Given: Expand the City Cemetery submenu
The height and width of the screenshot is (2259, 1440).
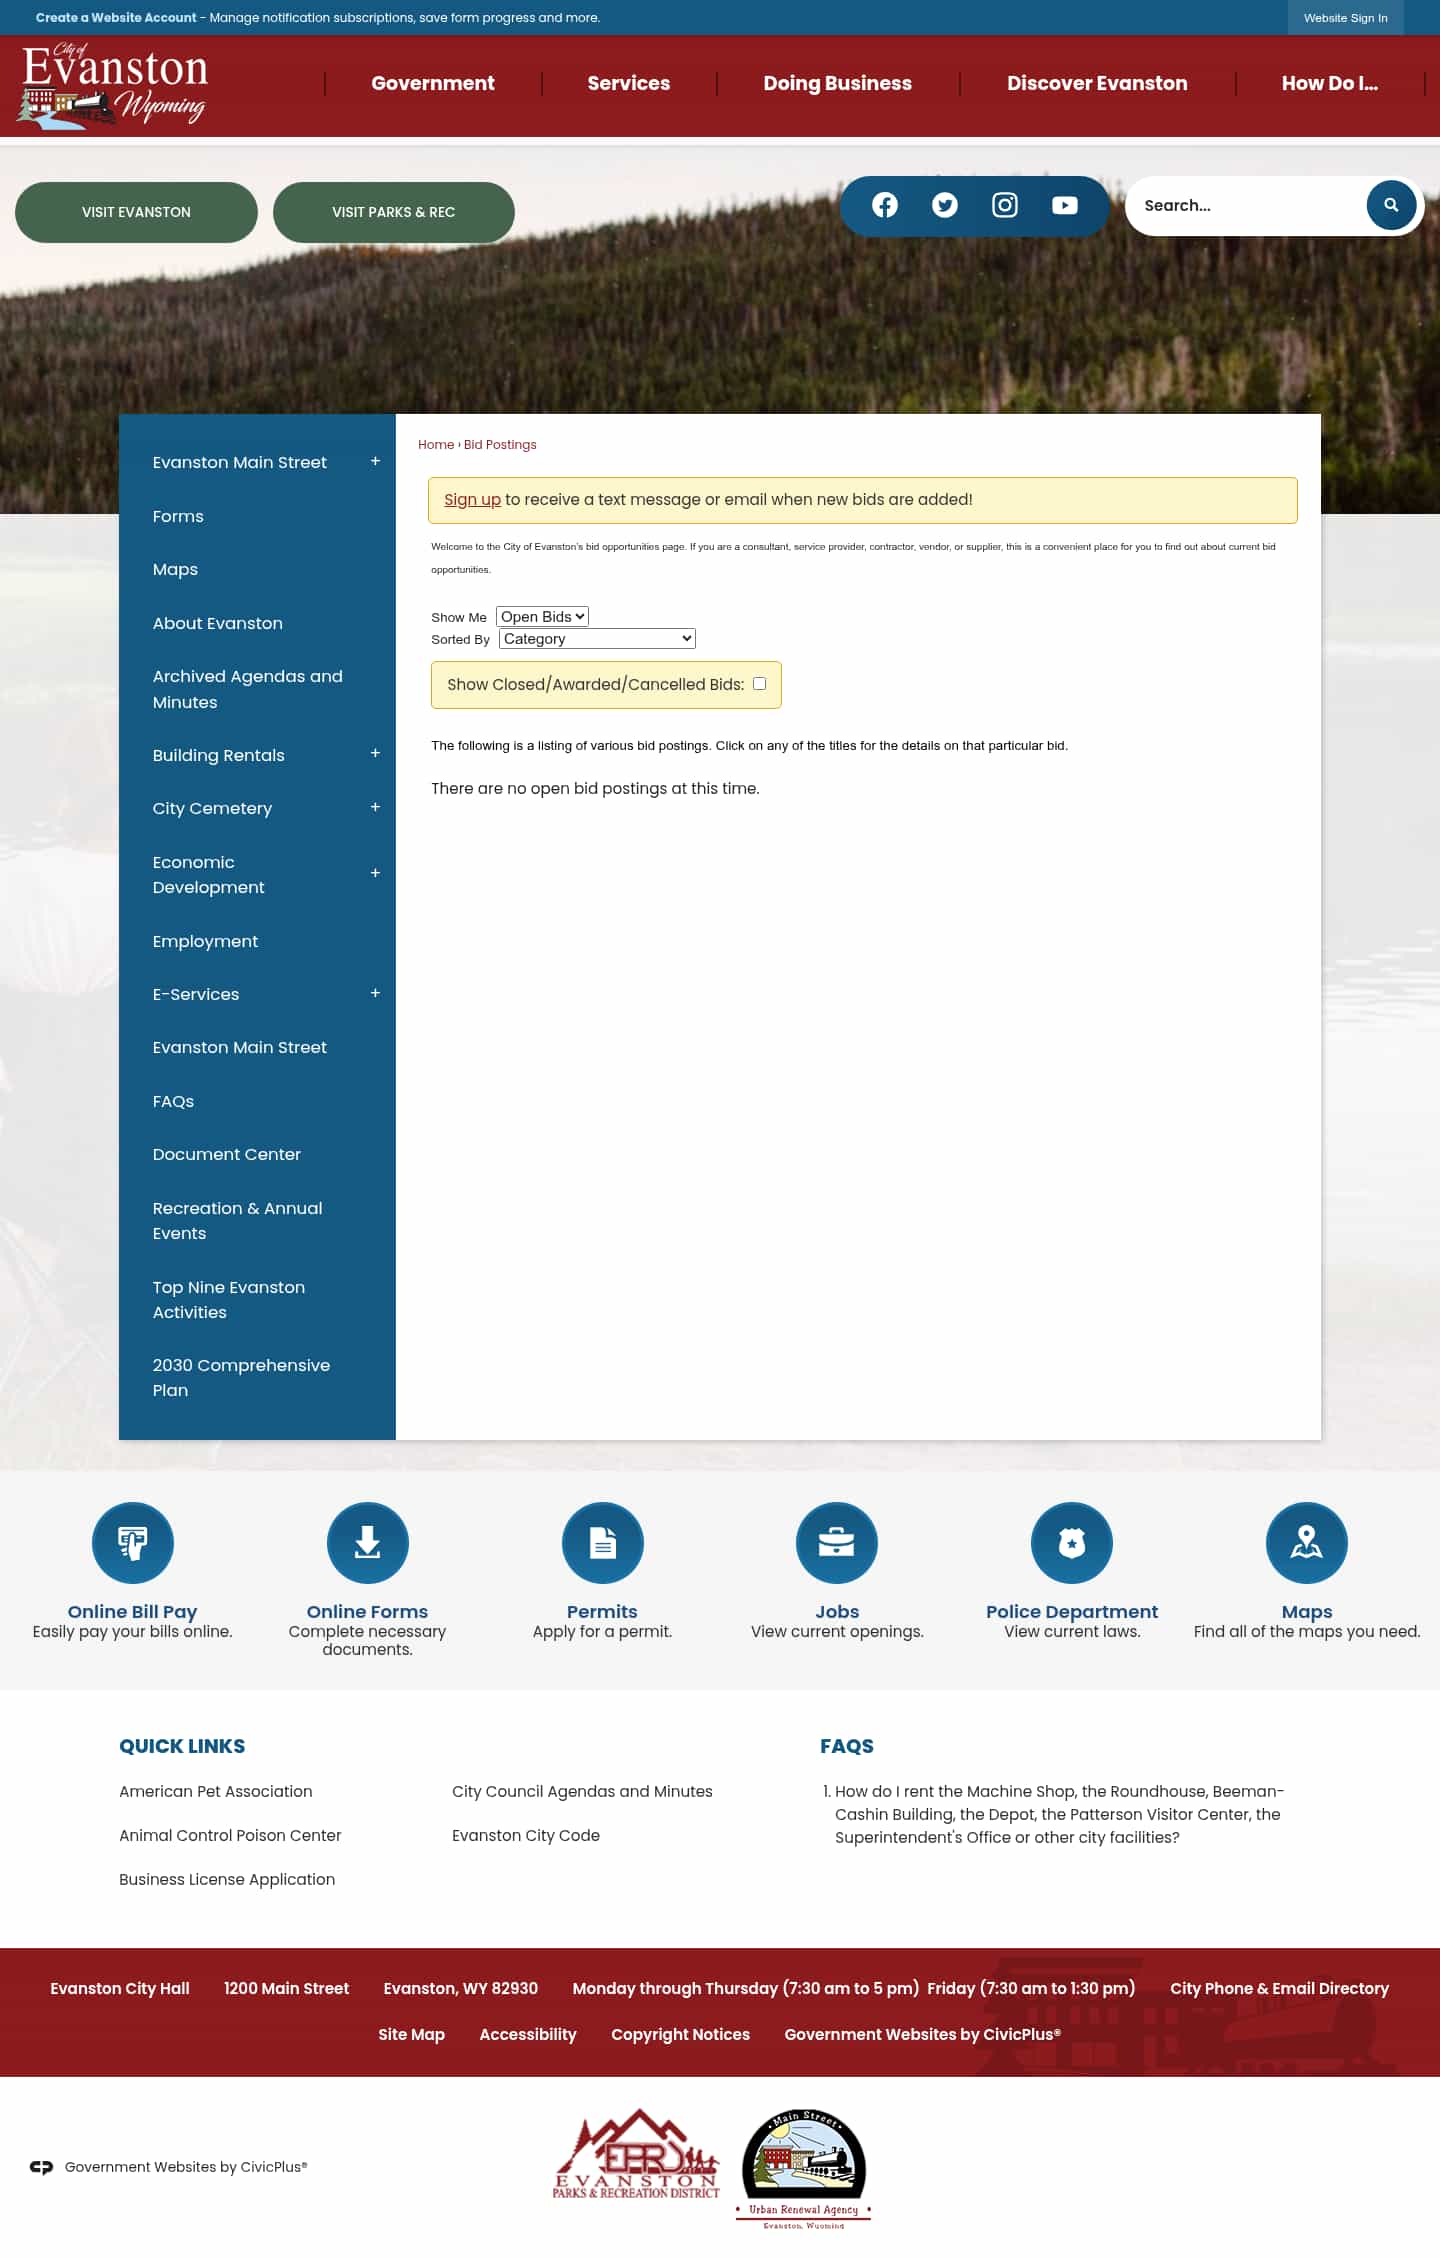Looking at the screenshot, I should tap(376, 807).
